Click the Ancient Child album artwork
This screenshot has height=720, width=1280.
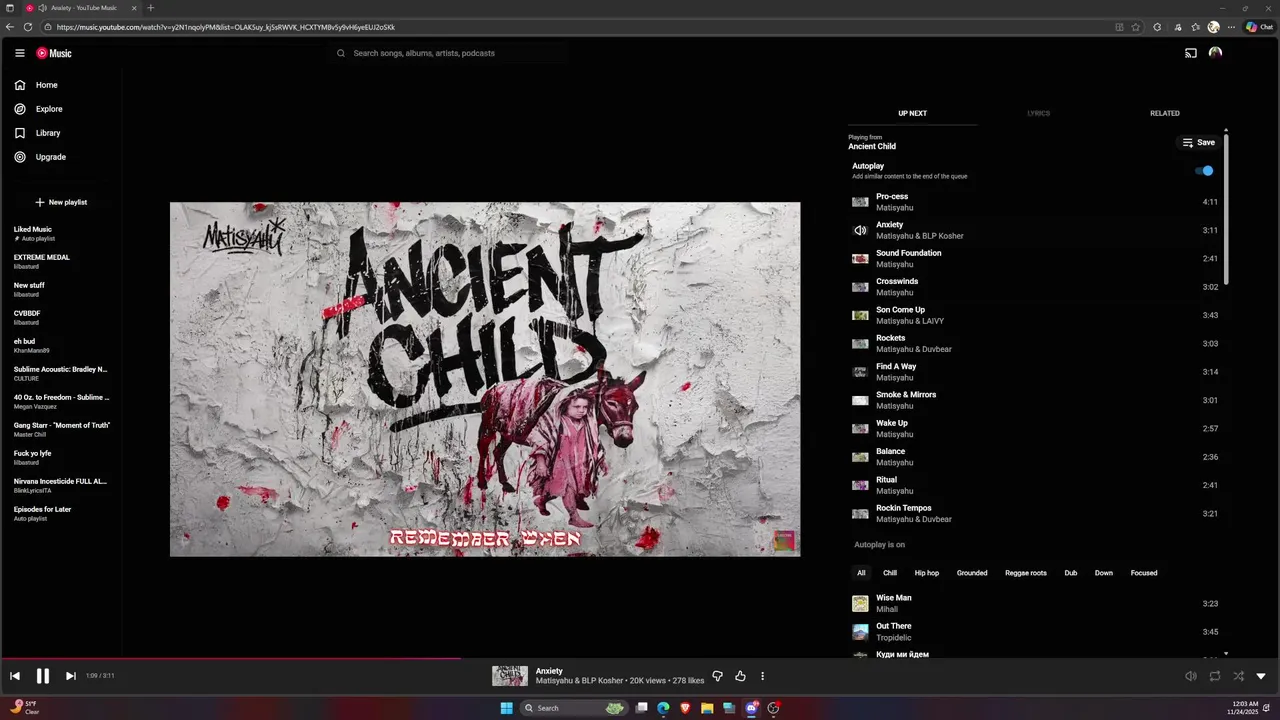tap(485, 379)
